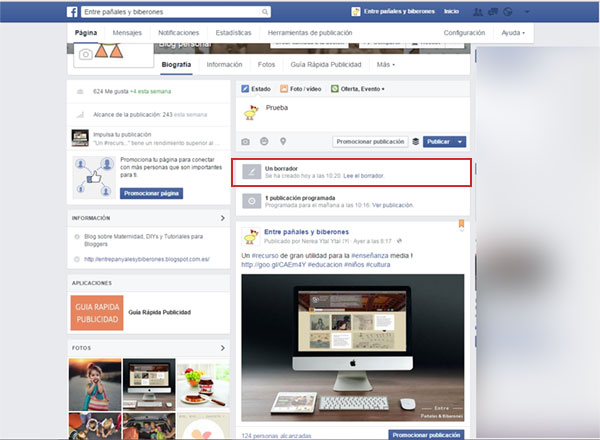Click the Promocionar página button
Viewport: 600px width, 440px height.
click(152, 193)
